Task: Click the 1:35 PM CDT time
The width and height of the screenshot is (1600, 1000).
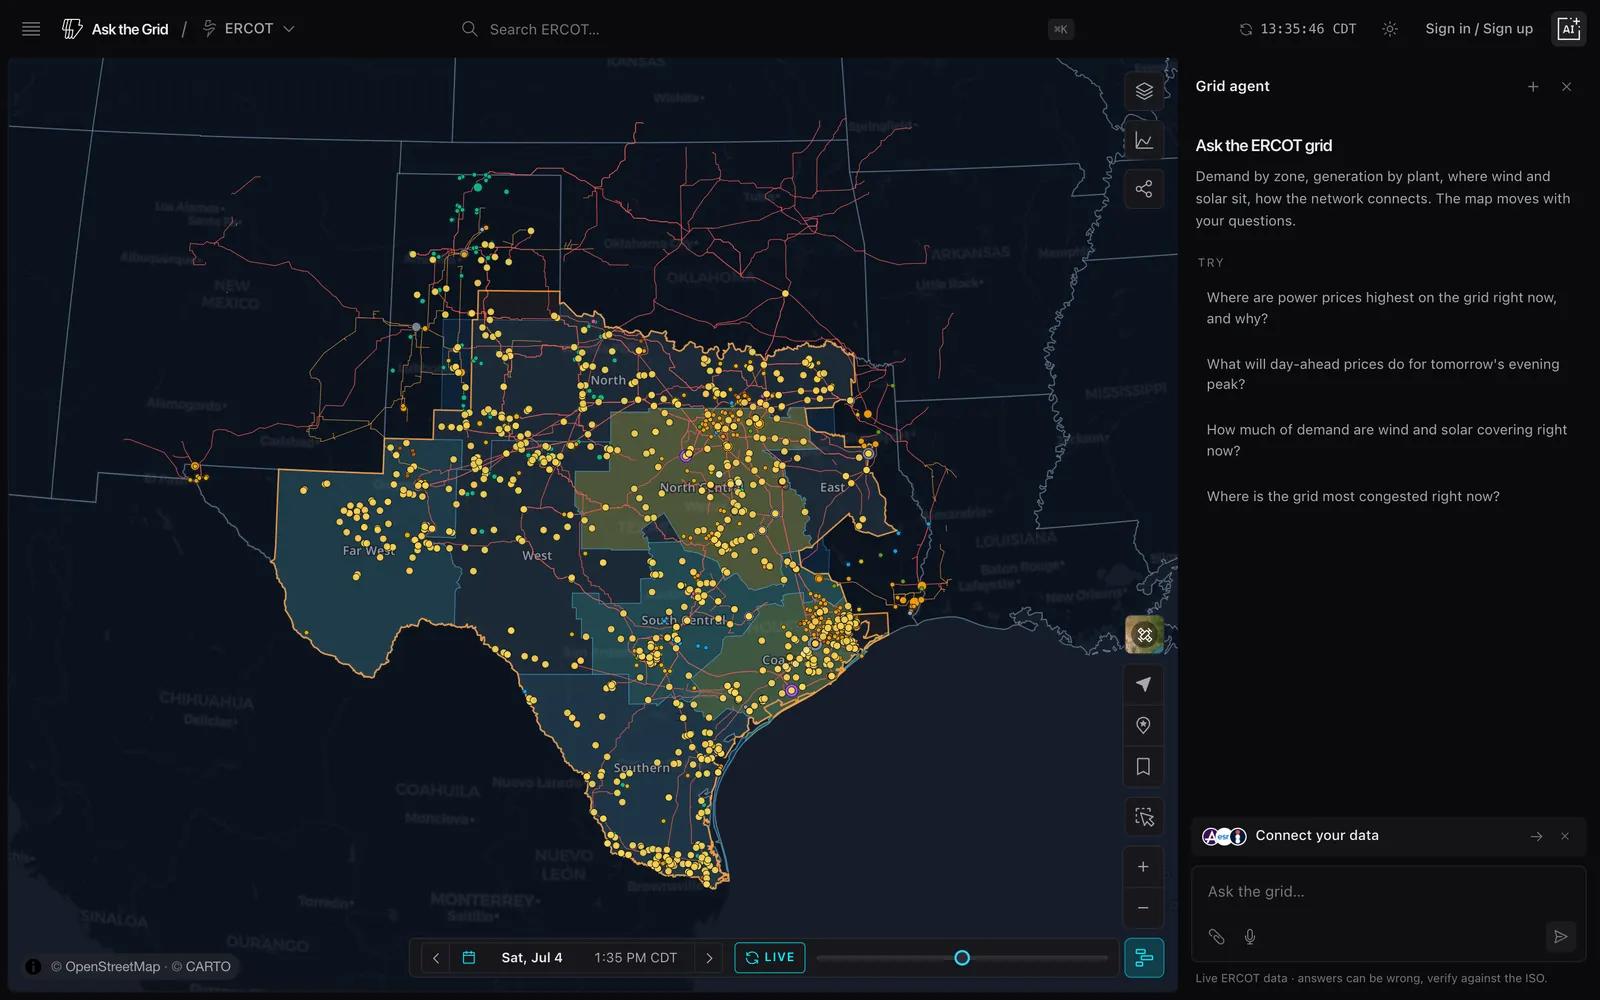Action: [x=635, y=958]
